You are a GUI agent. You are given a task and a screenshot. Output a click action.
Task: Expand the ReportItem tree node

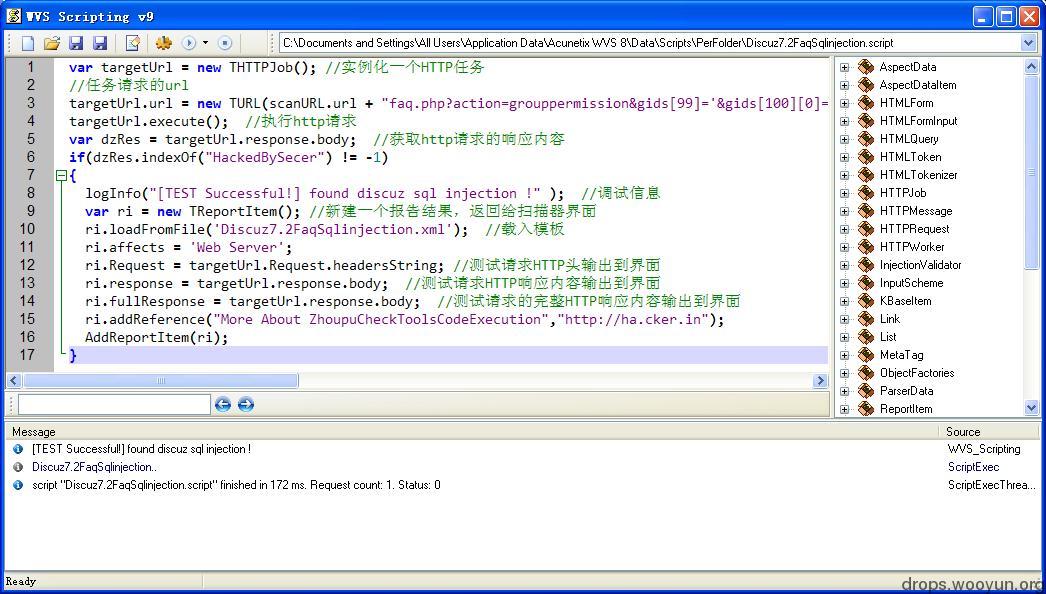point(845,409)
